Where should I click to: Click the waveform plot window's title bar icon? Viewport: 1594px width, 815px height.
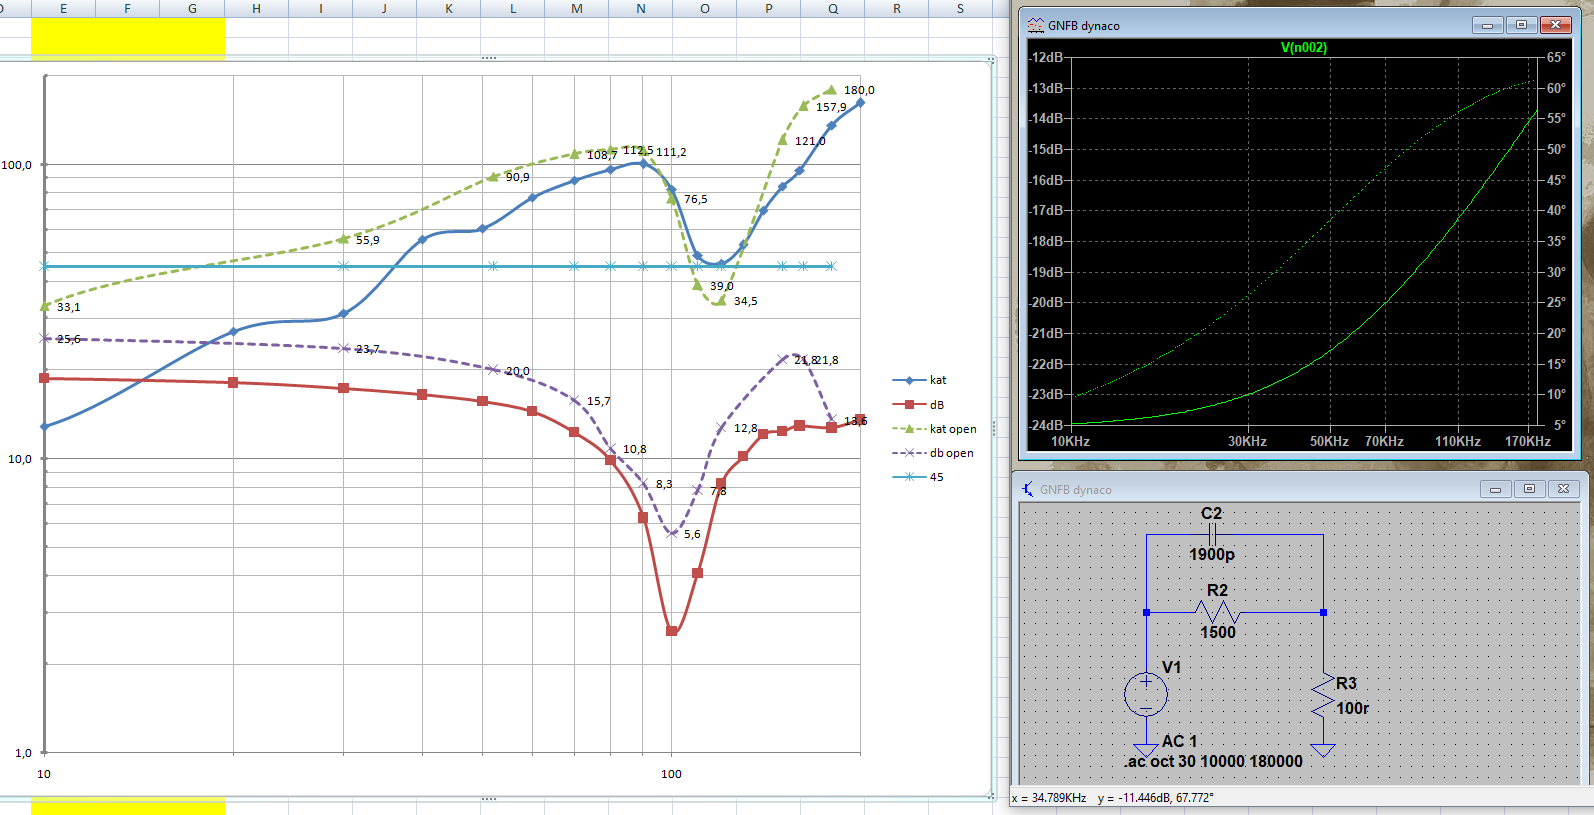[x=1036, y=25]
